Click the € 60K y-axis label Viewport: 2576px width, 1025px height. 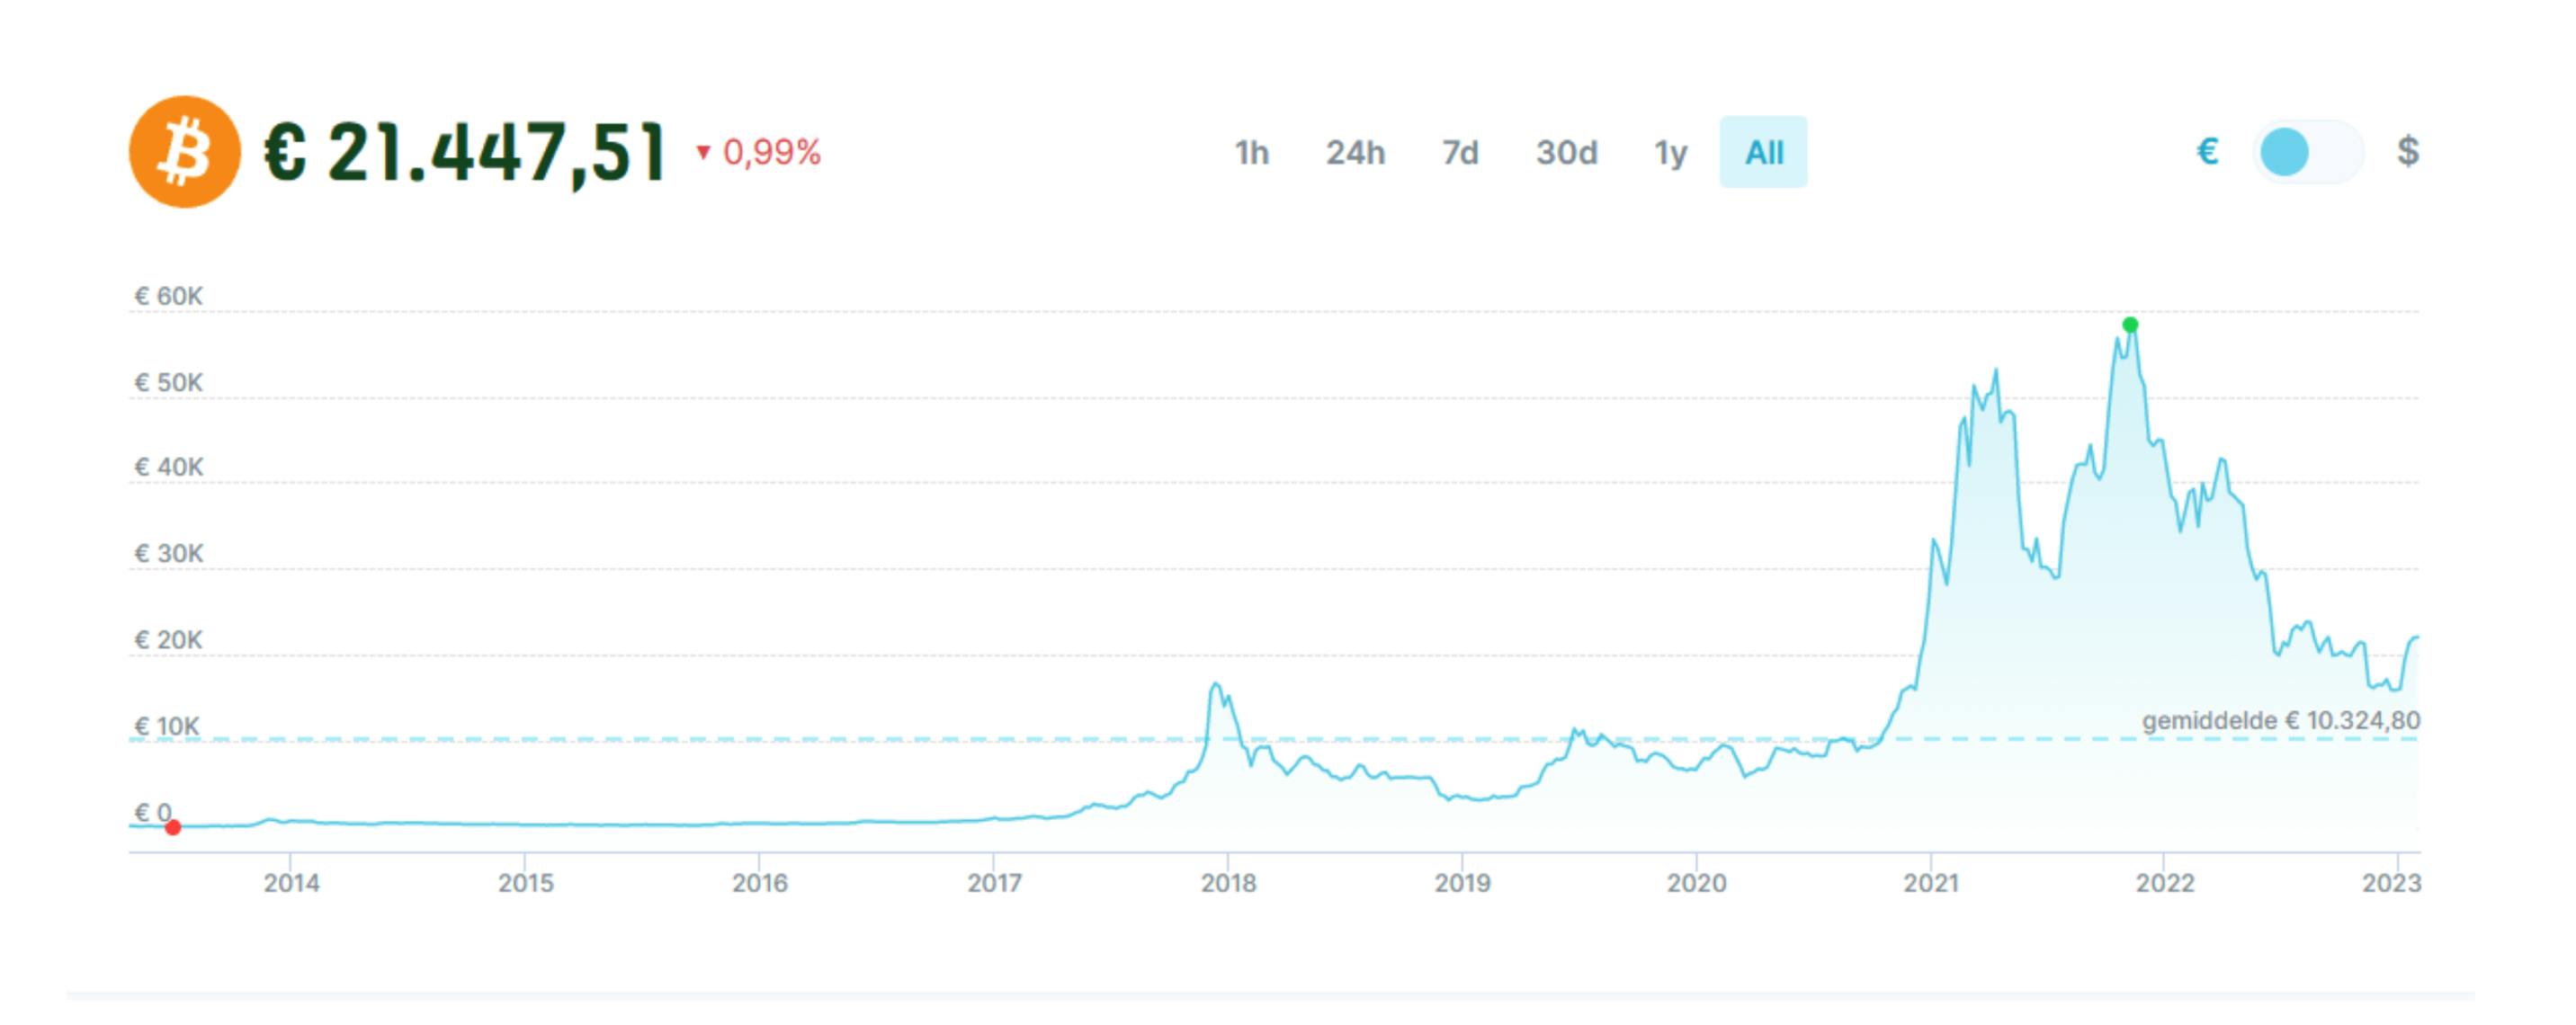point(169,297)
